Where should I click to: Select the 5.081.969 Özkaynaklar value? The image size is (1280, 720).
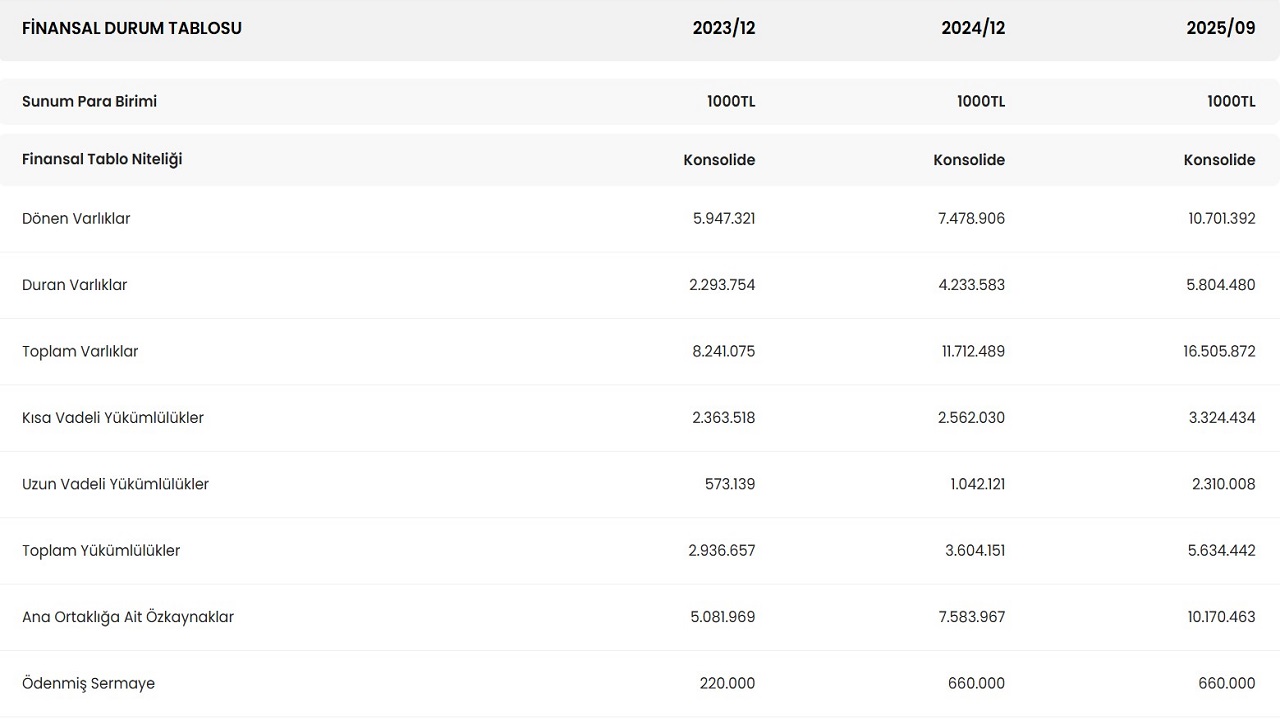pos(723,617)
